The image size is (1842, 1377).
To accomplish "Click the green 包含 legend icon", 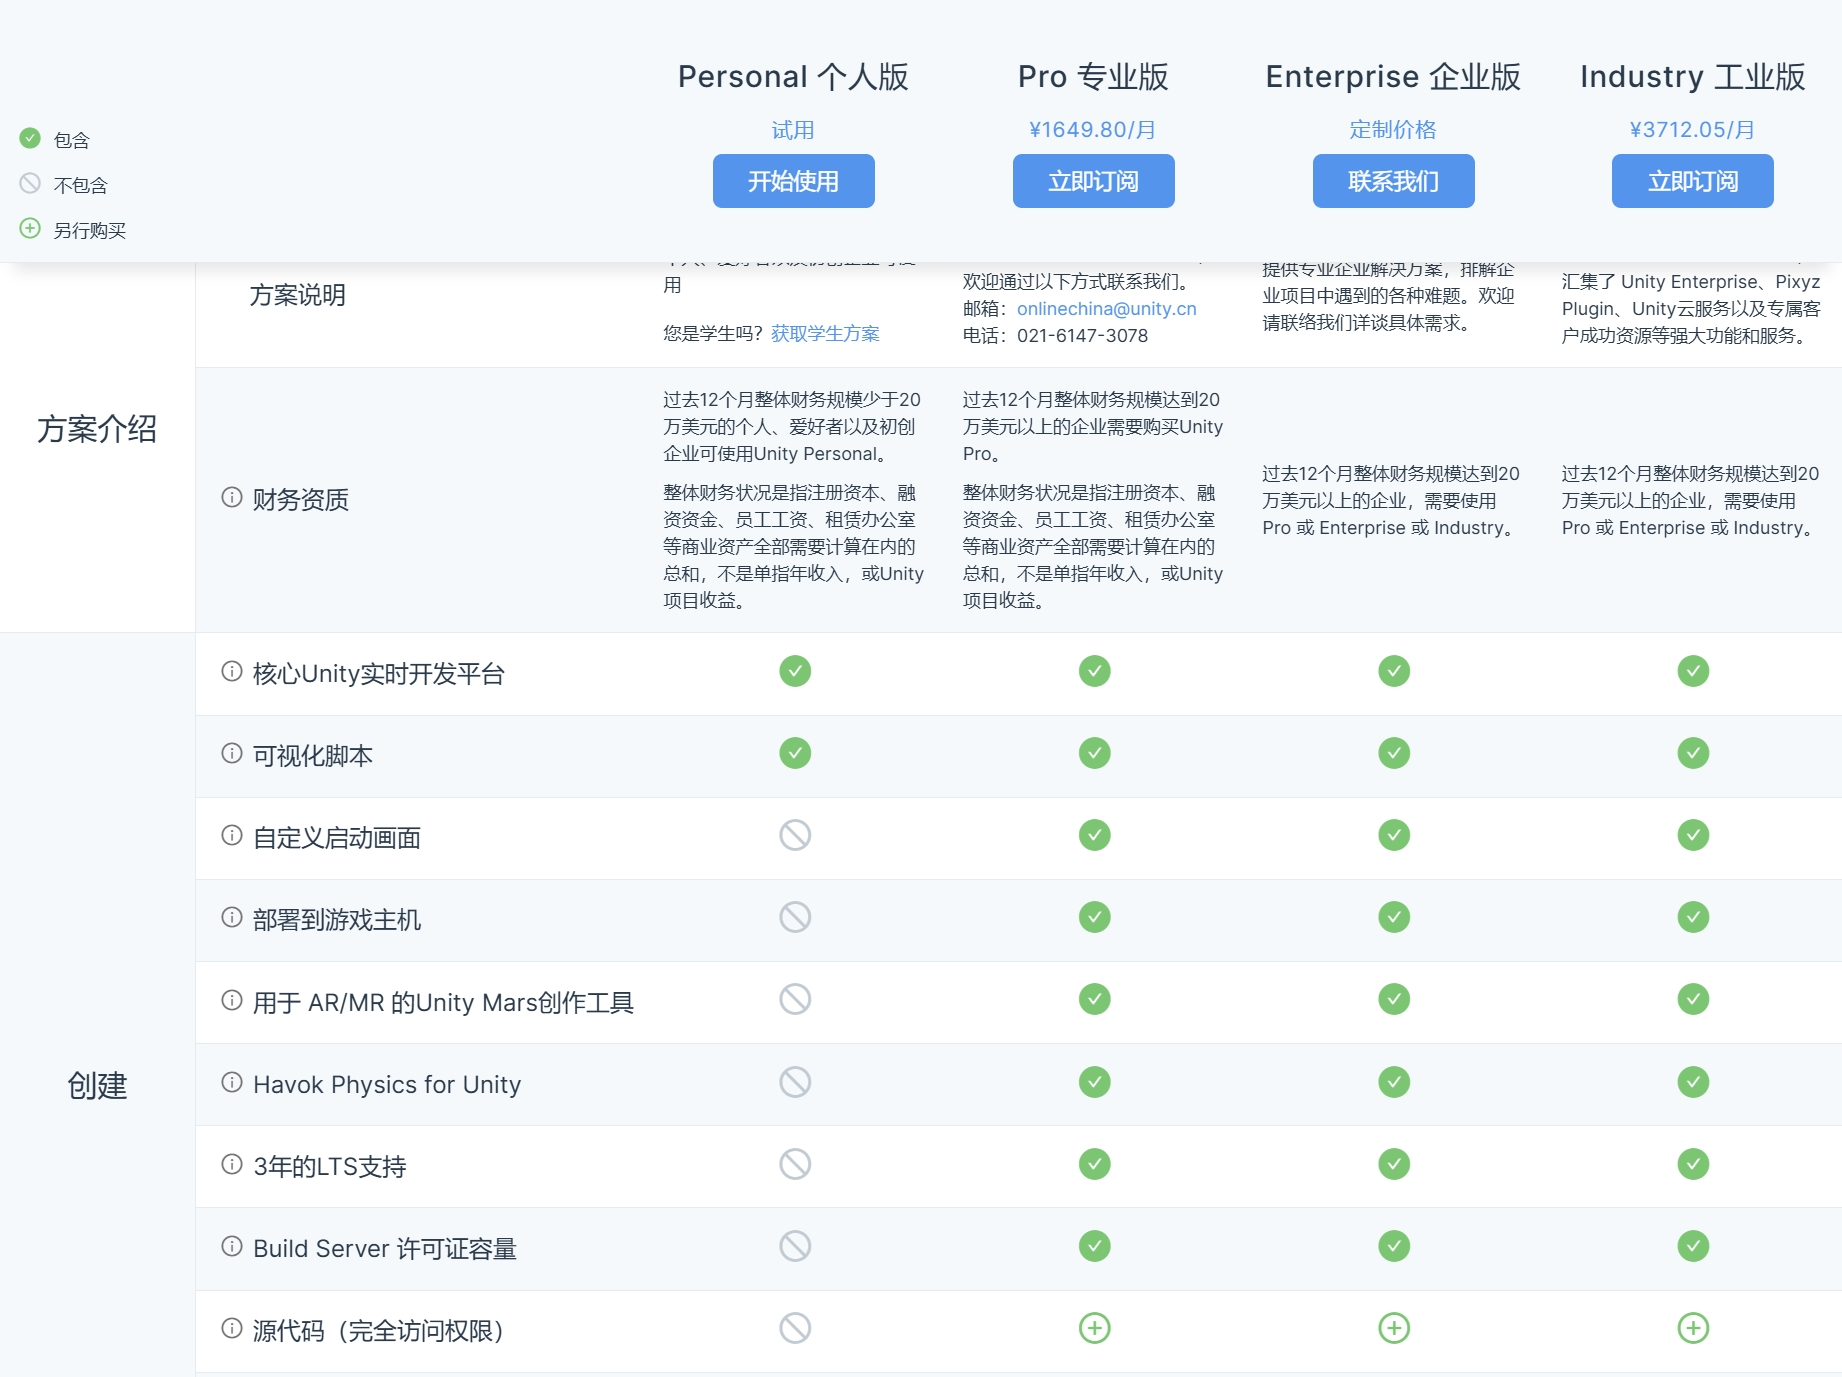I will tap(30, 138).
